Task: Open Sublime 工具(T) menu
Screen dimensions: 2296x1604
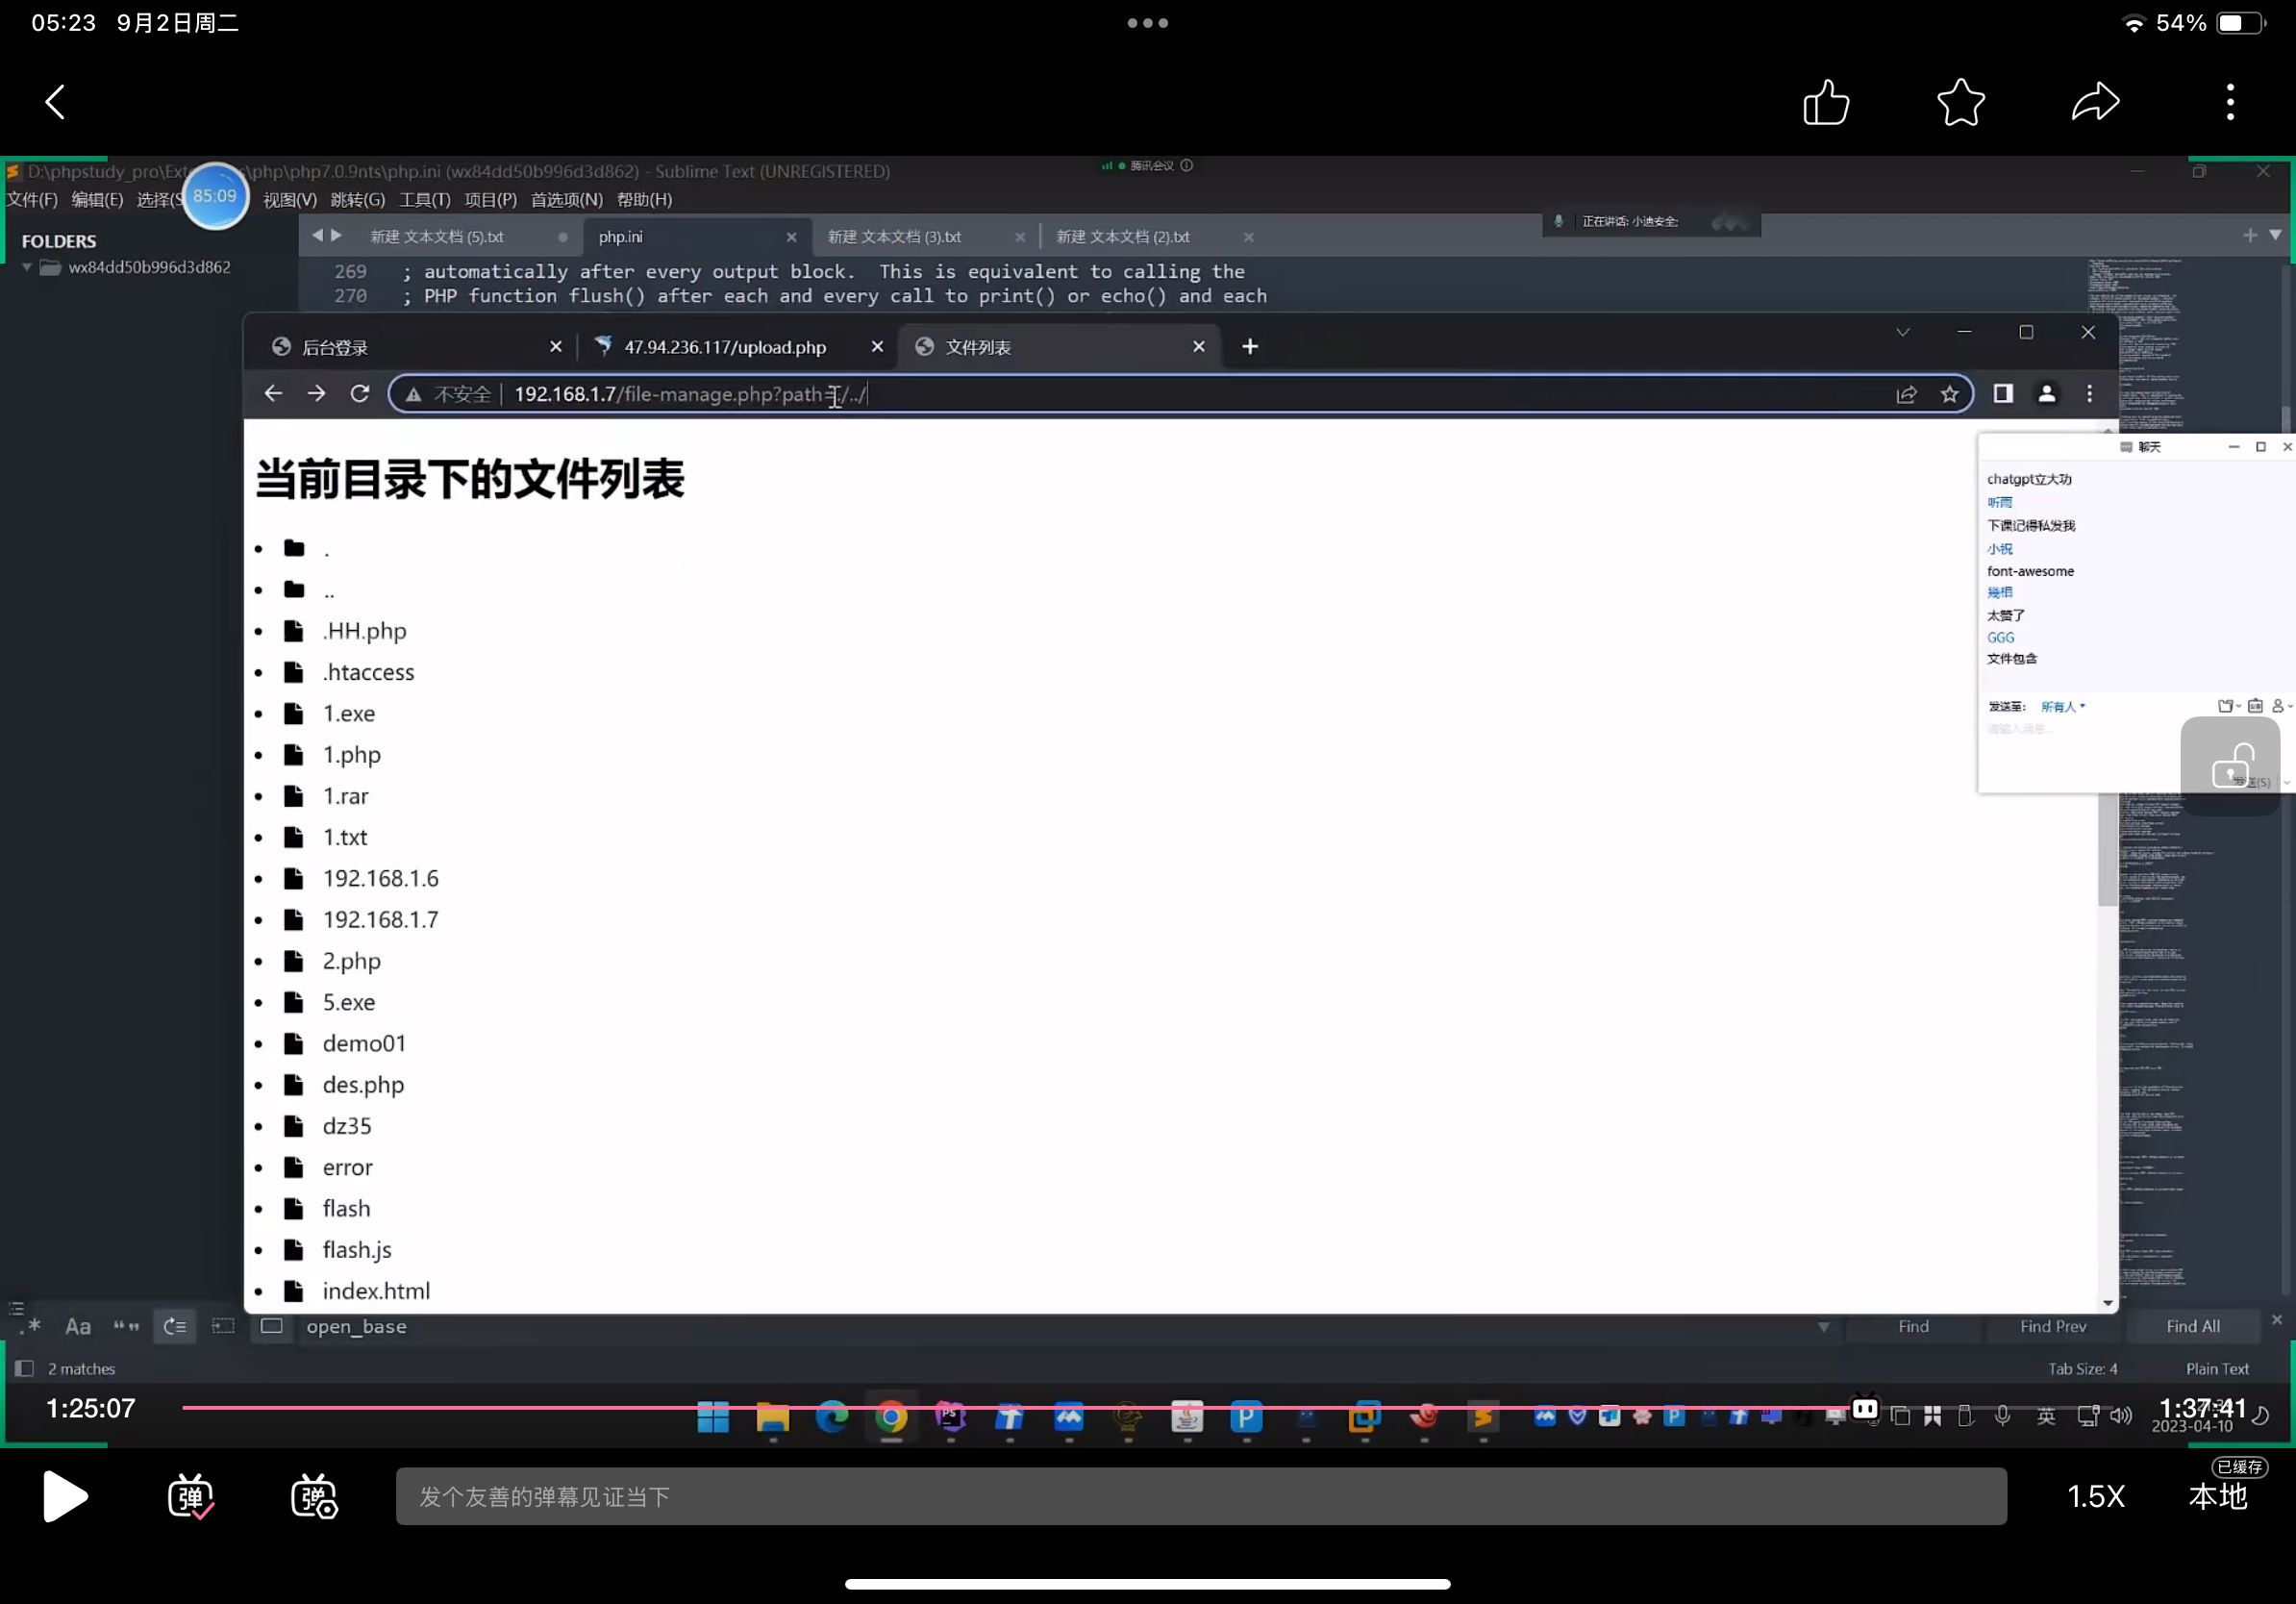Action: (x=425, y=200)
